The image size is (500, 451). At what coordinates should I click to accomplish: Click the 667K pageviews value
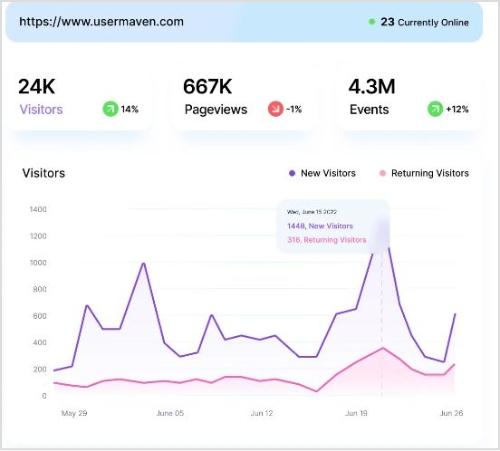[207, 87]
